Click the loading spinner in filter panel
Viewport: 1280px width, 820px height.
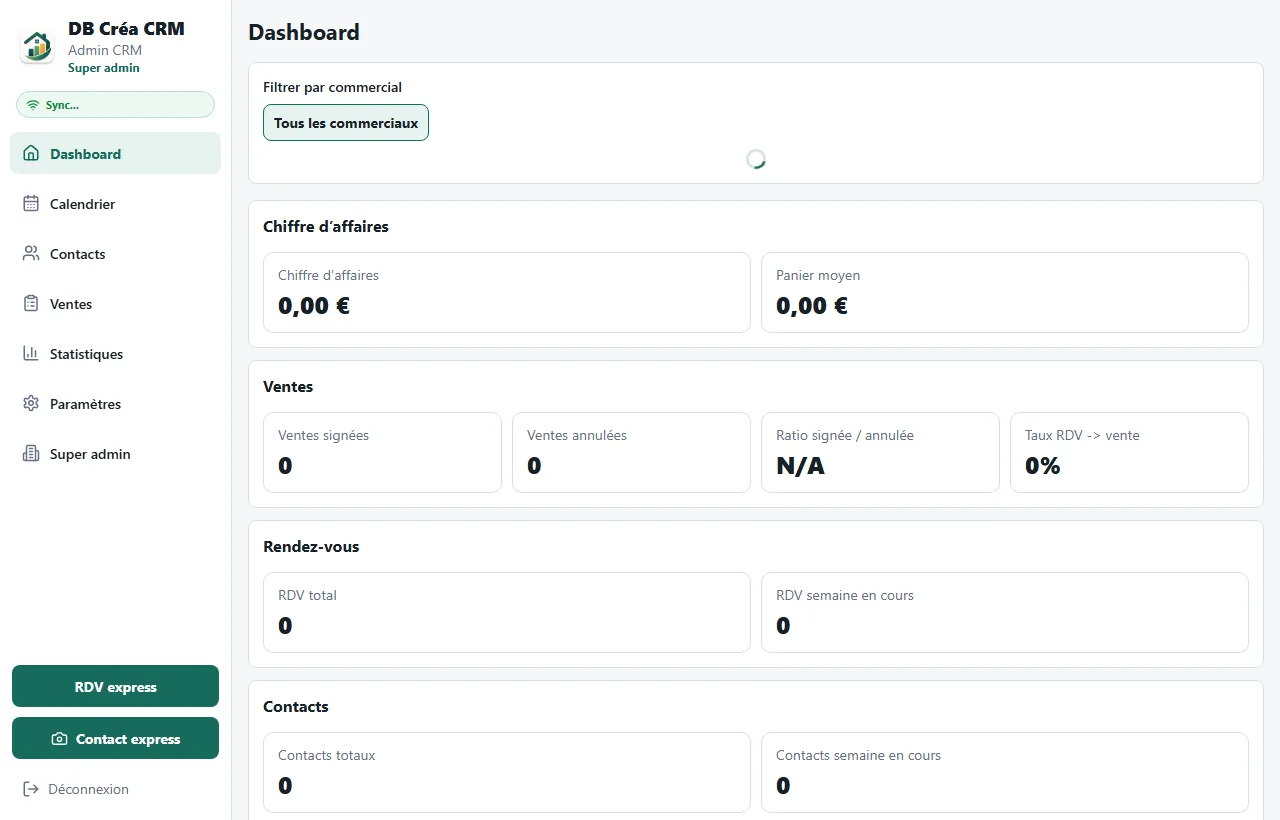756,159
